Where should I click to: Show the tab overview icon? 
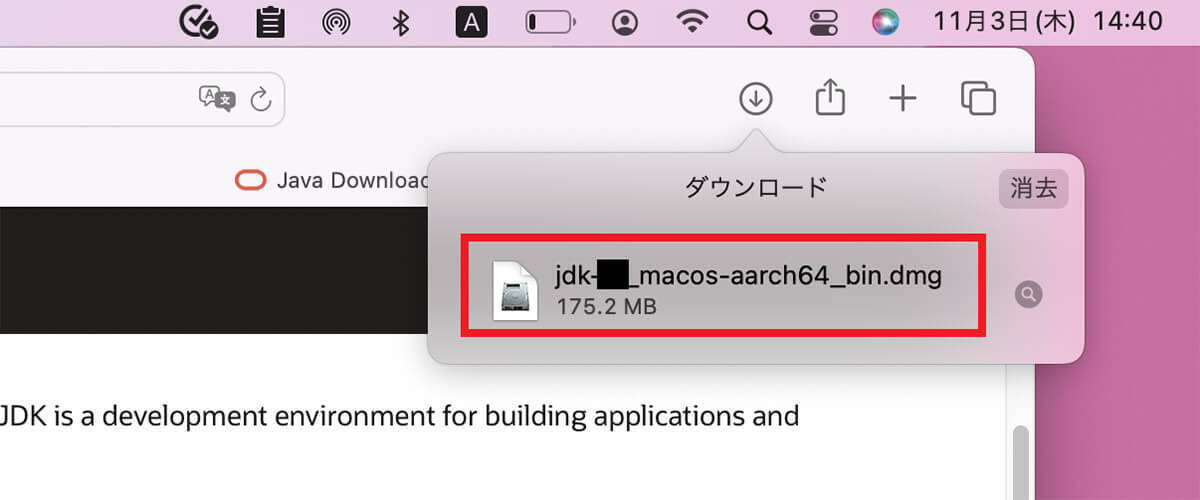[978, 98]
